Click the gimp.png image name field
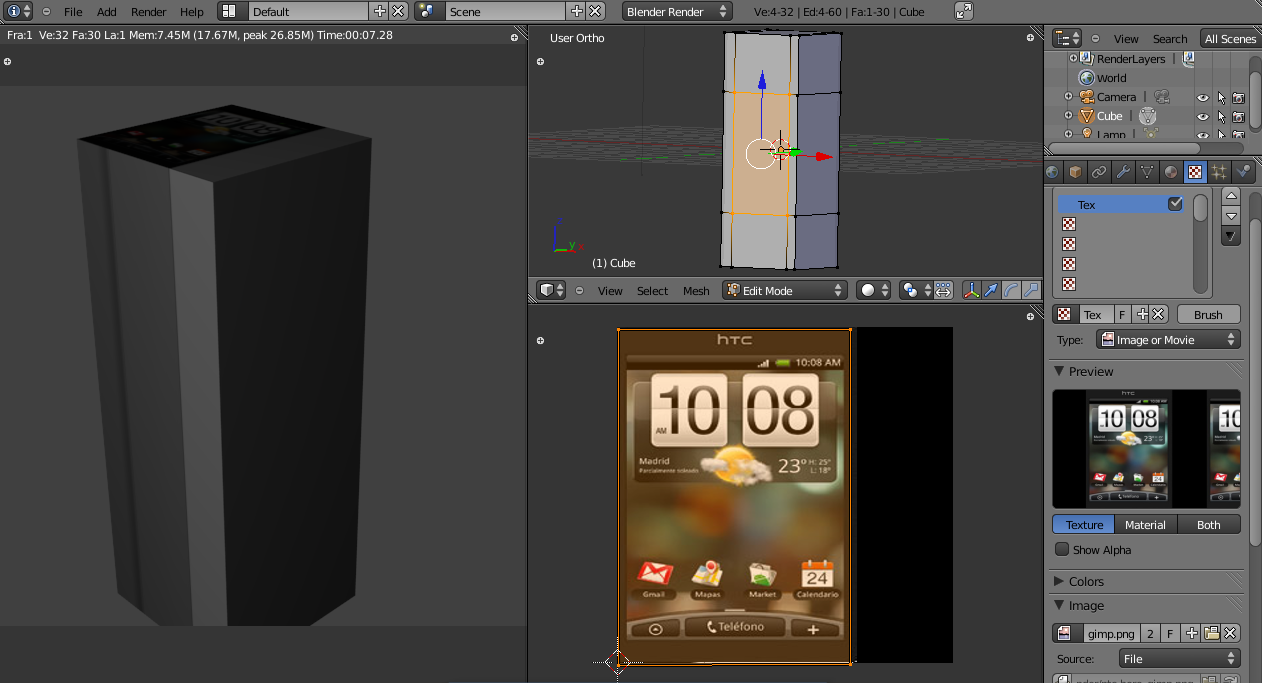 click(1110, 633)
